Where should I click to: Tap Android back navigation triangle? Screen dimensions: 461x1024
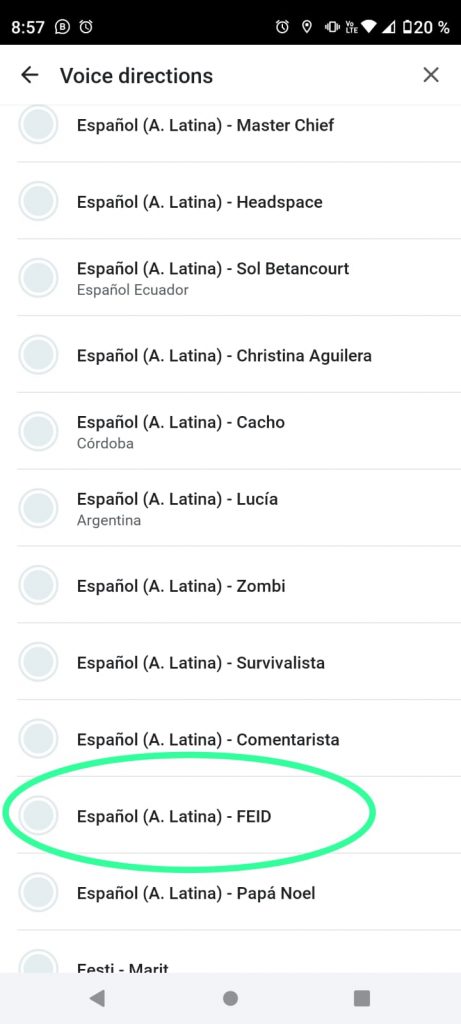97,998
